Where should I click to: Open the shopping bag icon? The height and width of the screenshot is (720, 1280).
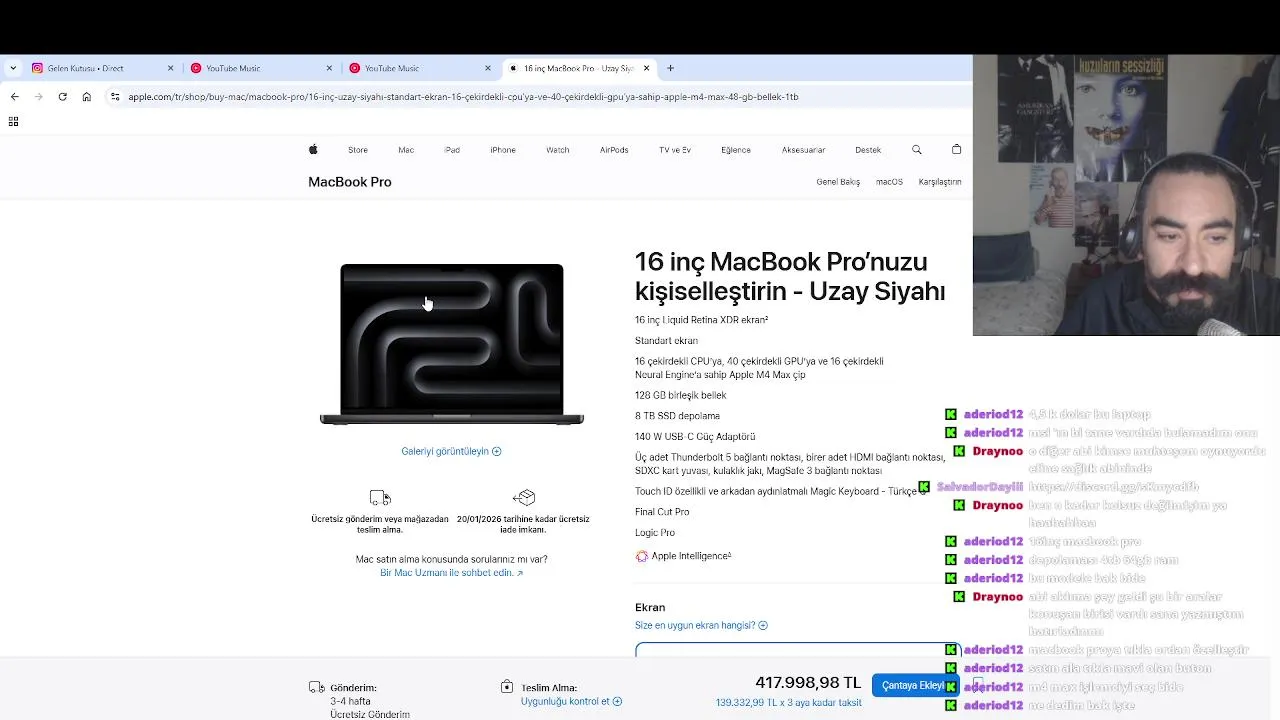(956, 149)
